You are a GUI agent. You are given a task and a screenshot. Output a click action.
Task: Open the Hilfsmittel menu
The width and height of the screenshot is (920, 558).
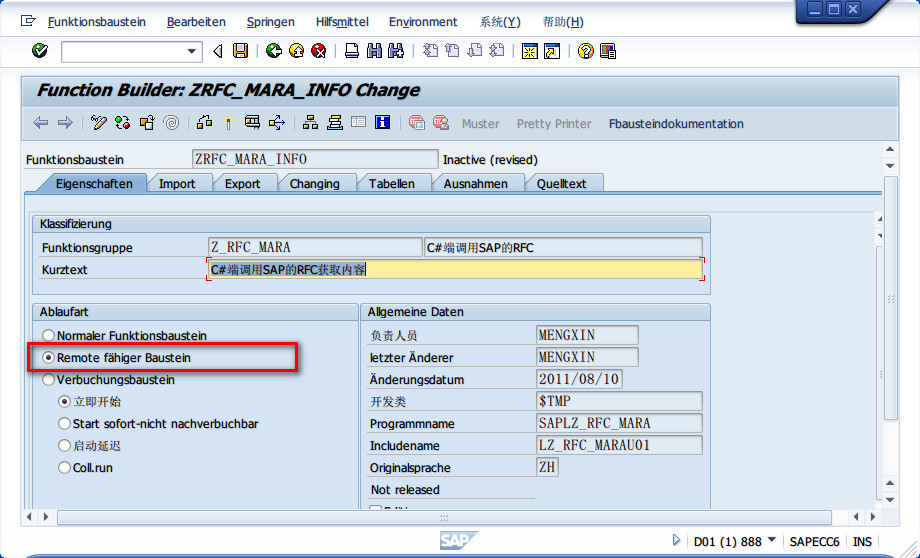(x=342, y=22)
